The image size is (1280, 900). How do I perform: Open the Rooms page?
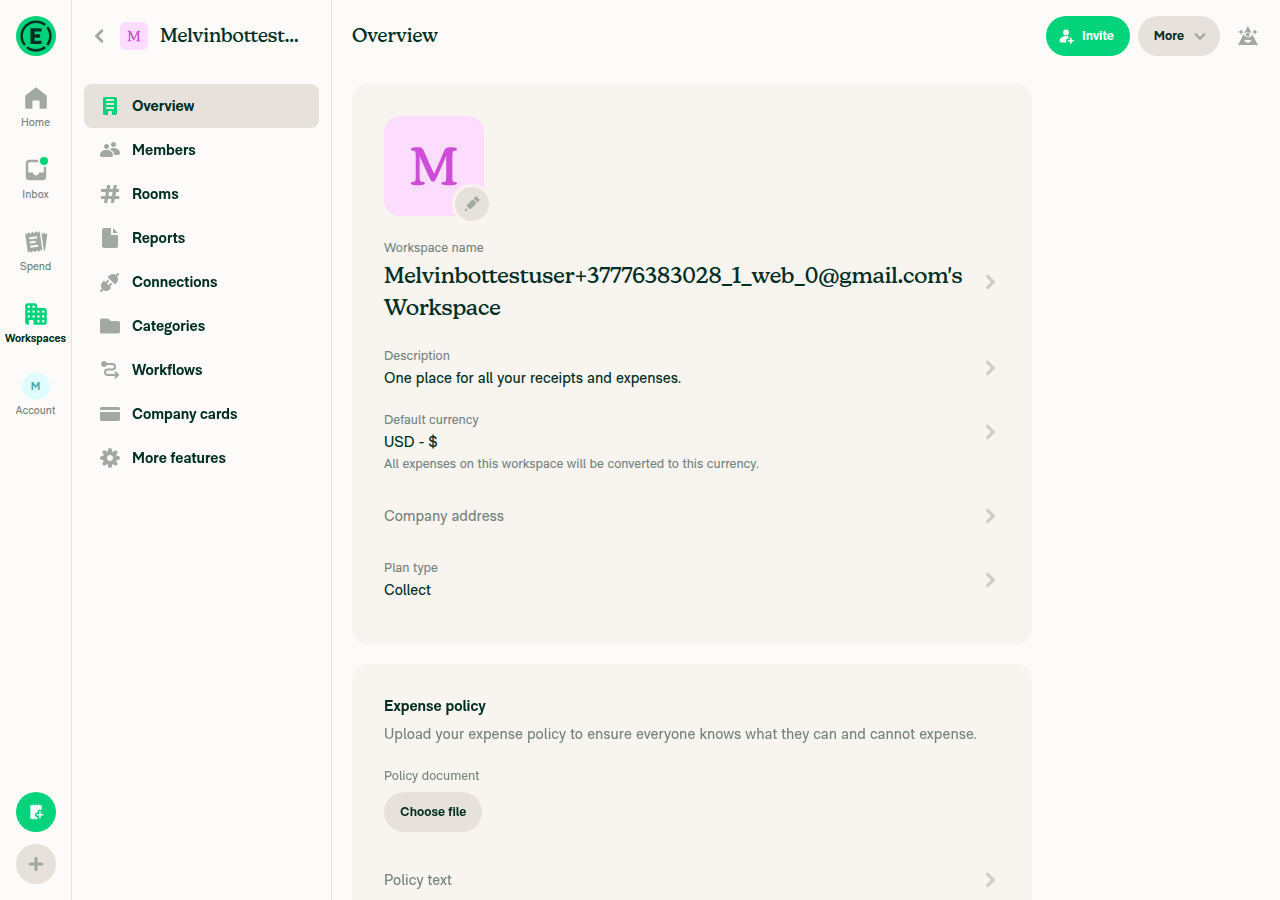201,194
